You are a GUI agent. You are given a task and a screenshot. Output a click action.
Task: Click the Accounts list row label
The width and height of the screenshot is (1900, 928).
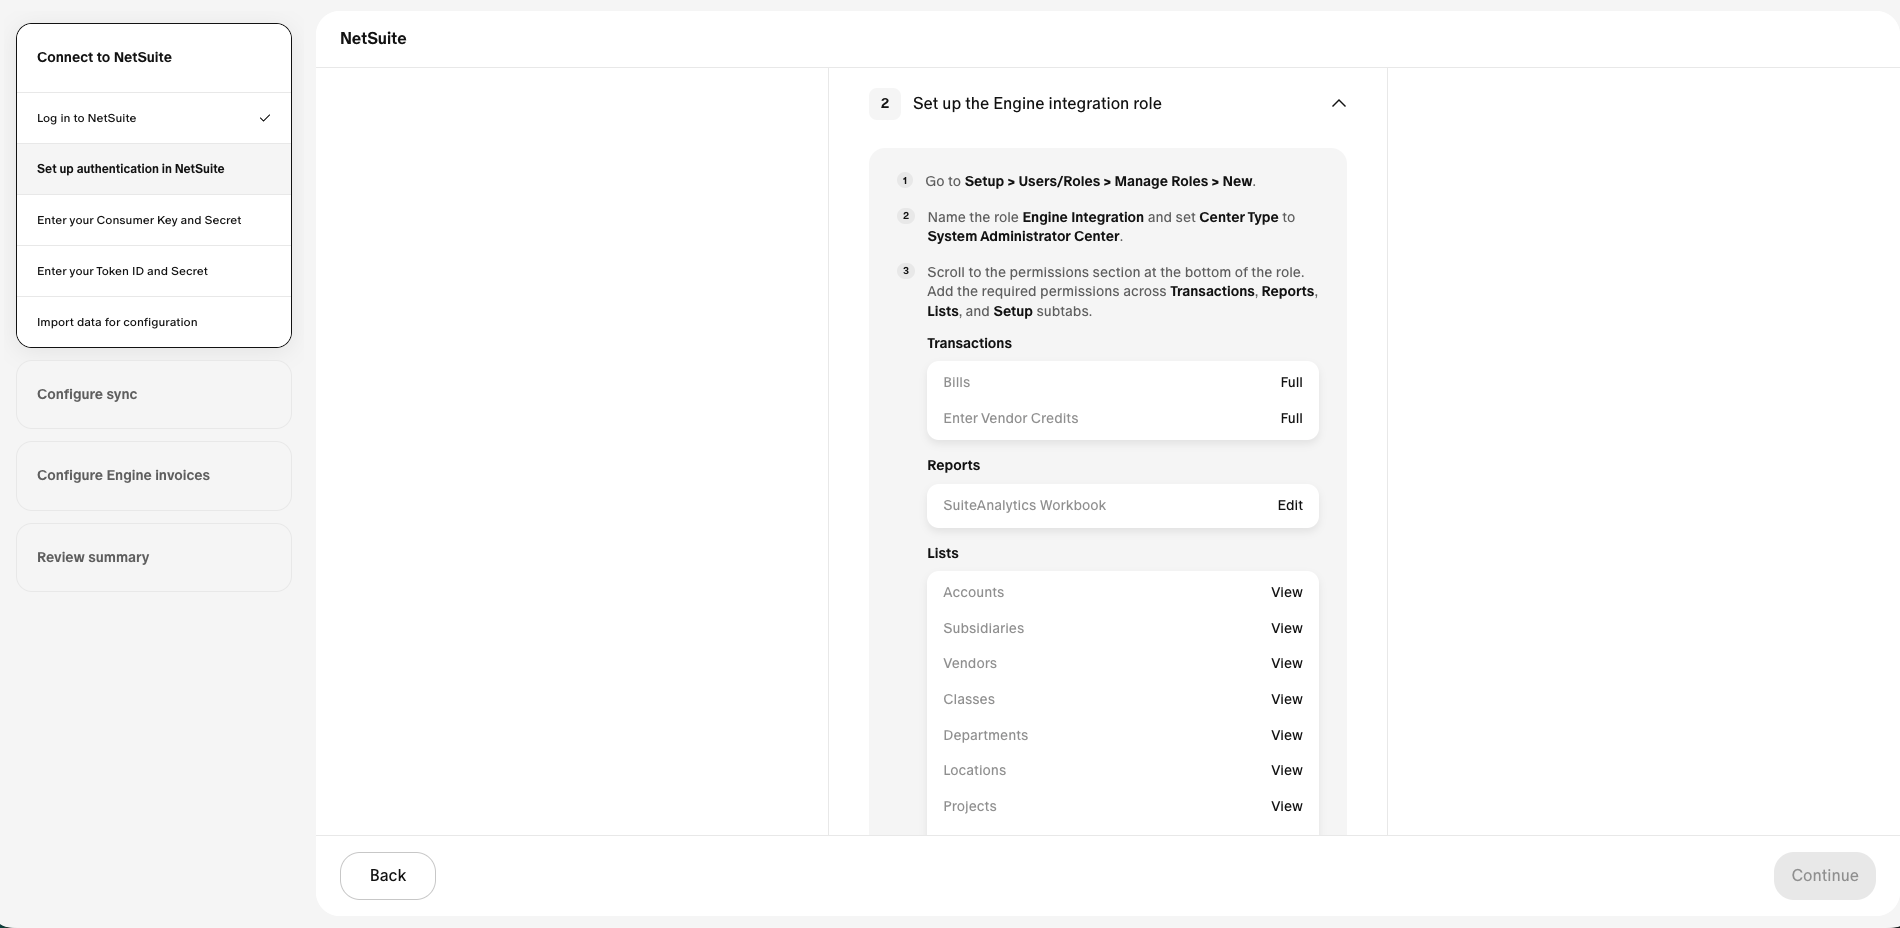(973, 593)
